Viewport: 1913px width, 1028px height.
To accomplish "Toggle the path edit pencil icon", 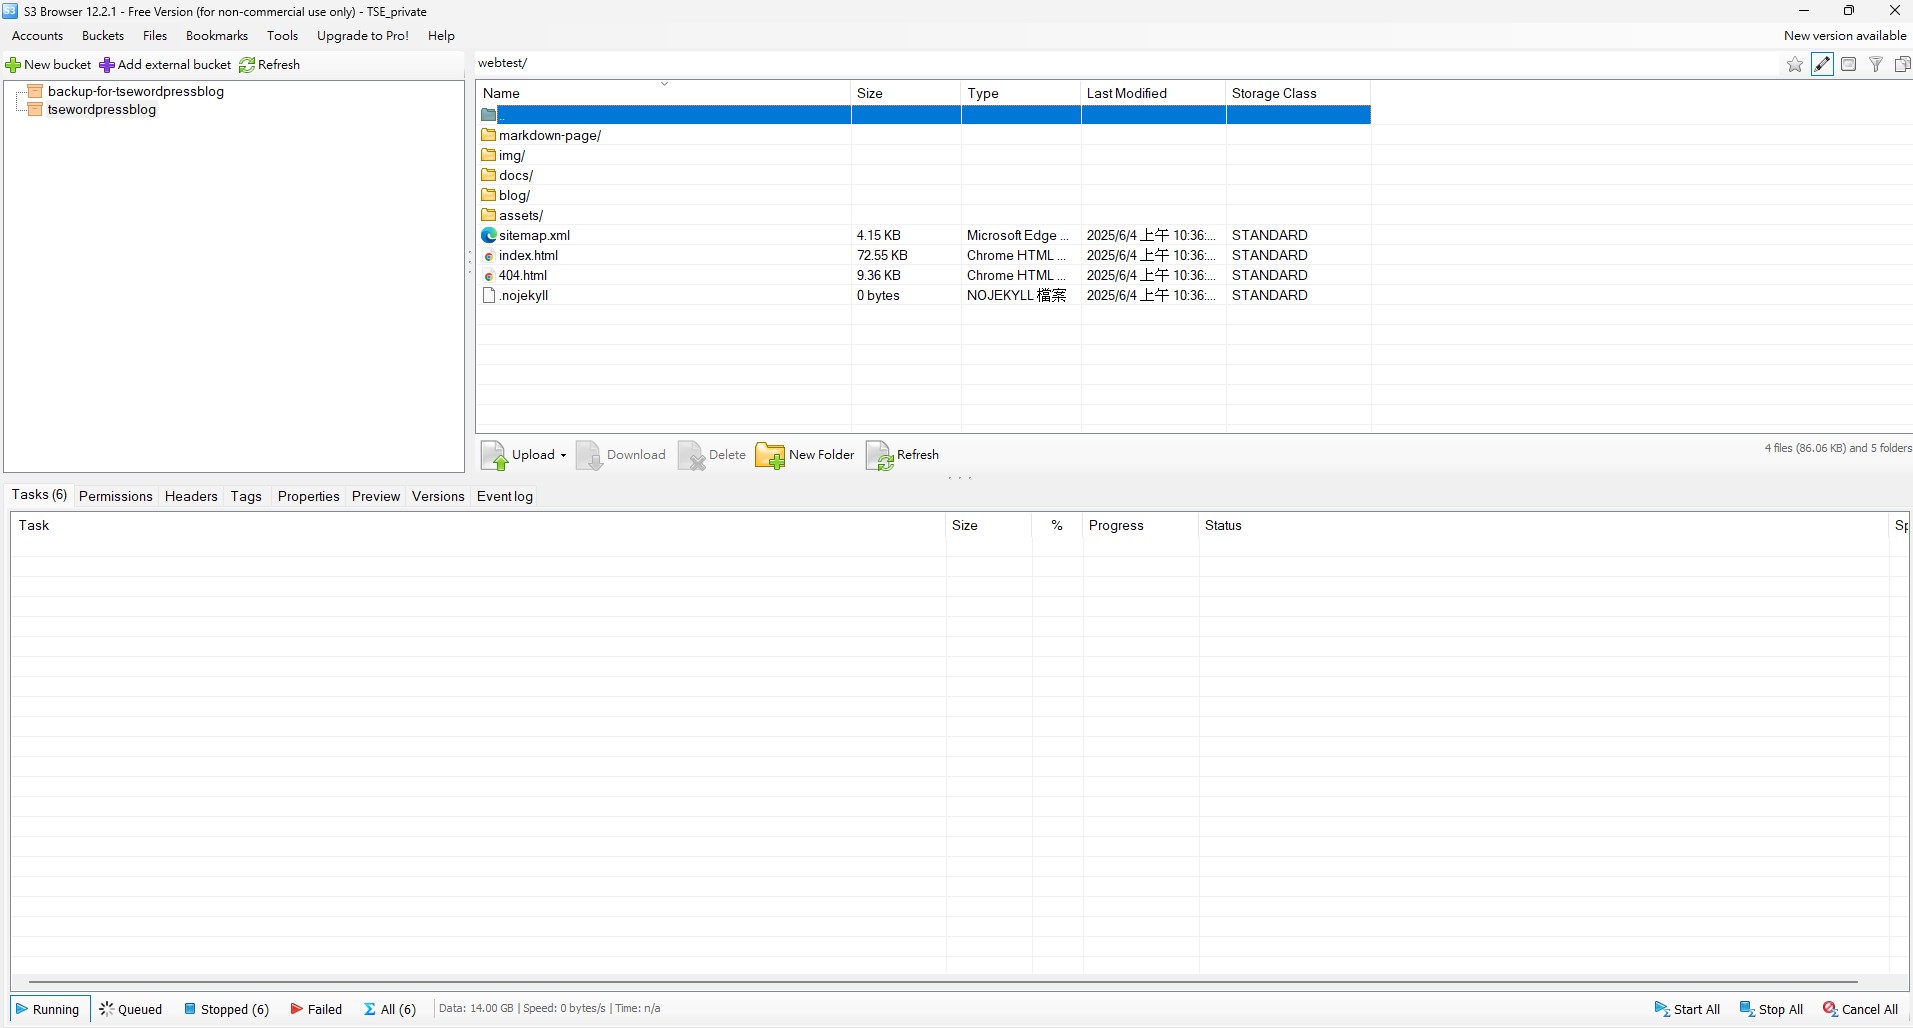I will click(1822, 65).
